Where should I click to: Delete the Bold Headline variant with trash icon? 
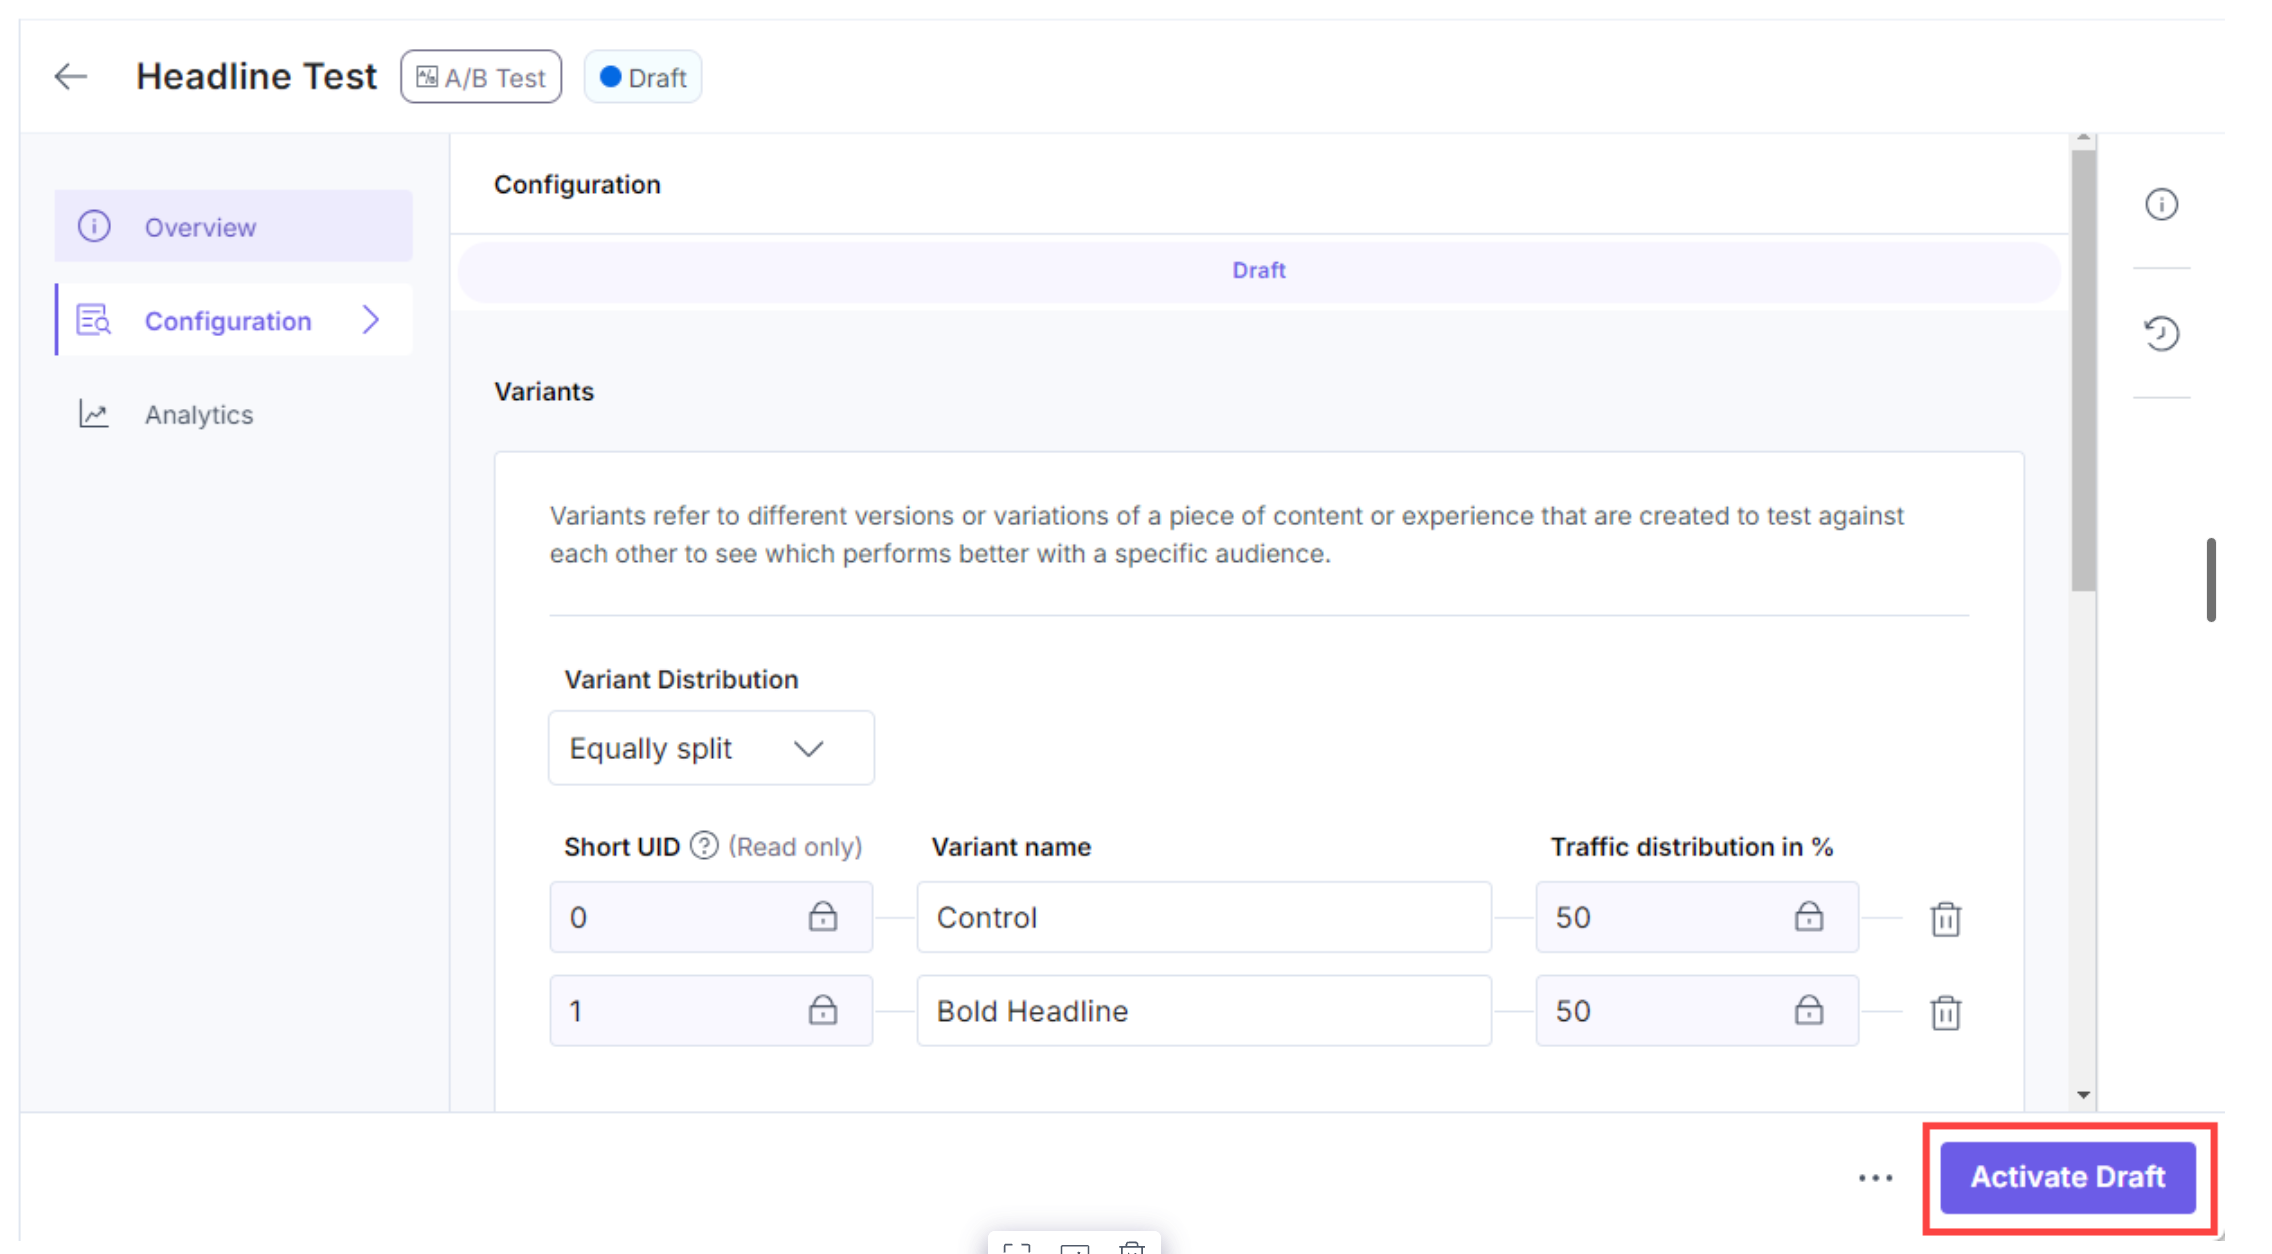1944,1012
